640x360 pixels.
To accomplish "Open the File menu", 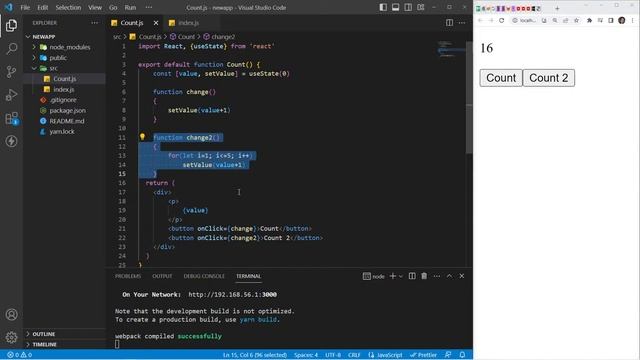I will (25, 7).
